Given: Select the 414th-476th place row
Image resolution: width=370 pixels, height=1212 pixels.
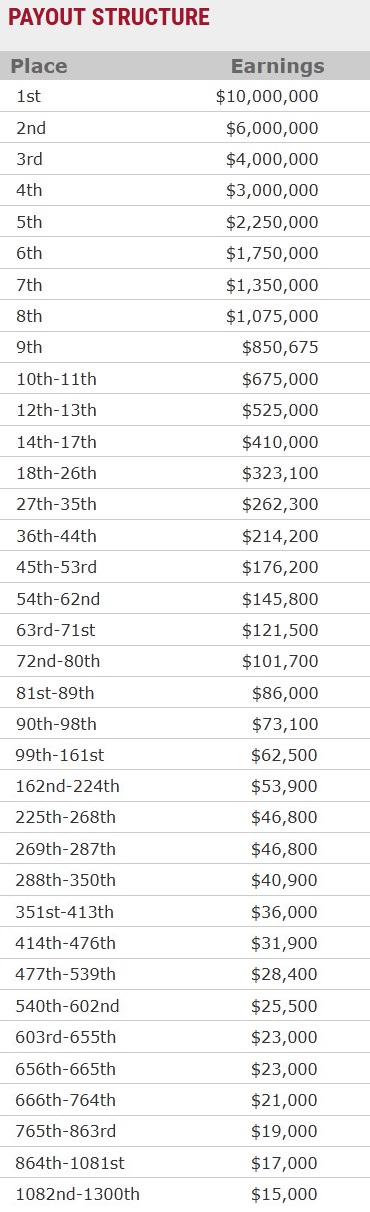Looking at the screenshot, I should (x=185, y=943).
